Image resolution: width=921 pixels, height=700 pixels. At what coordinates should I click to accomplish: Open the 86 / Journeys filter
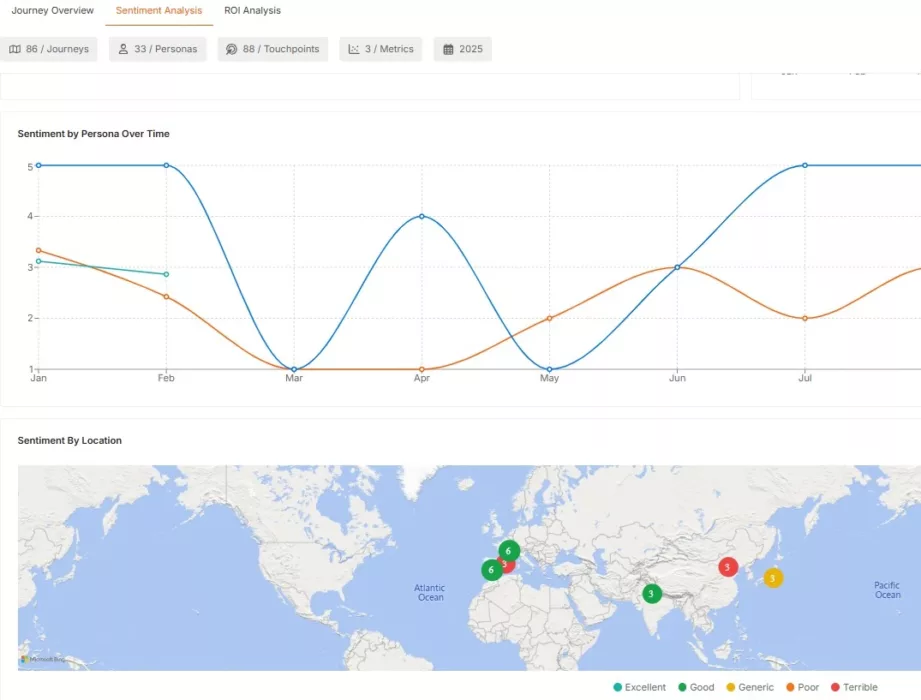49,48
